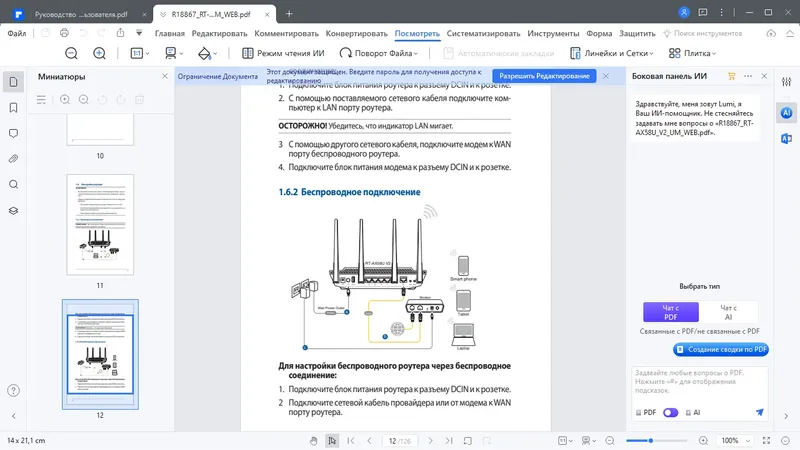Click the print icon
Screen dimensions: 800x450
click(64, 33)
